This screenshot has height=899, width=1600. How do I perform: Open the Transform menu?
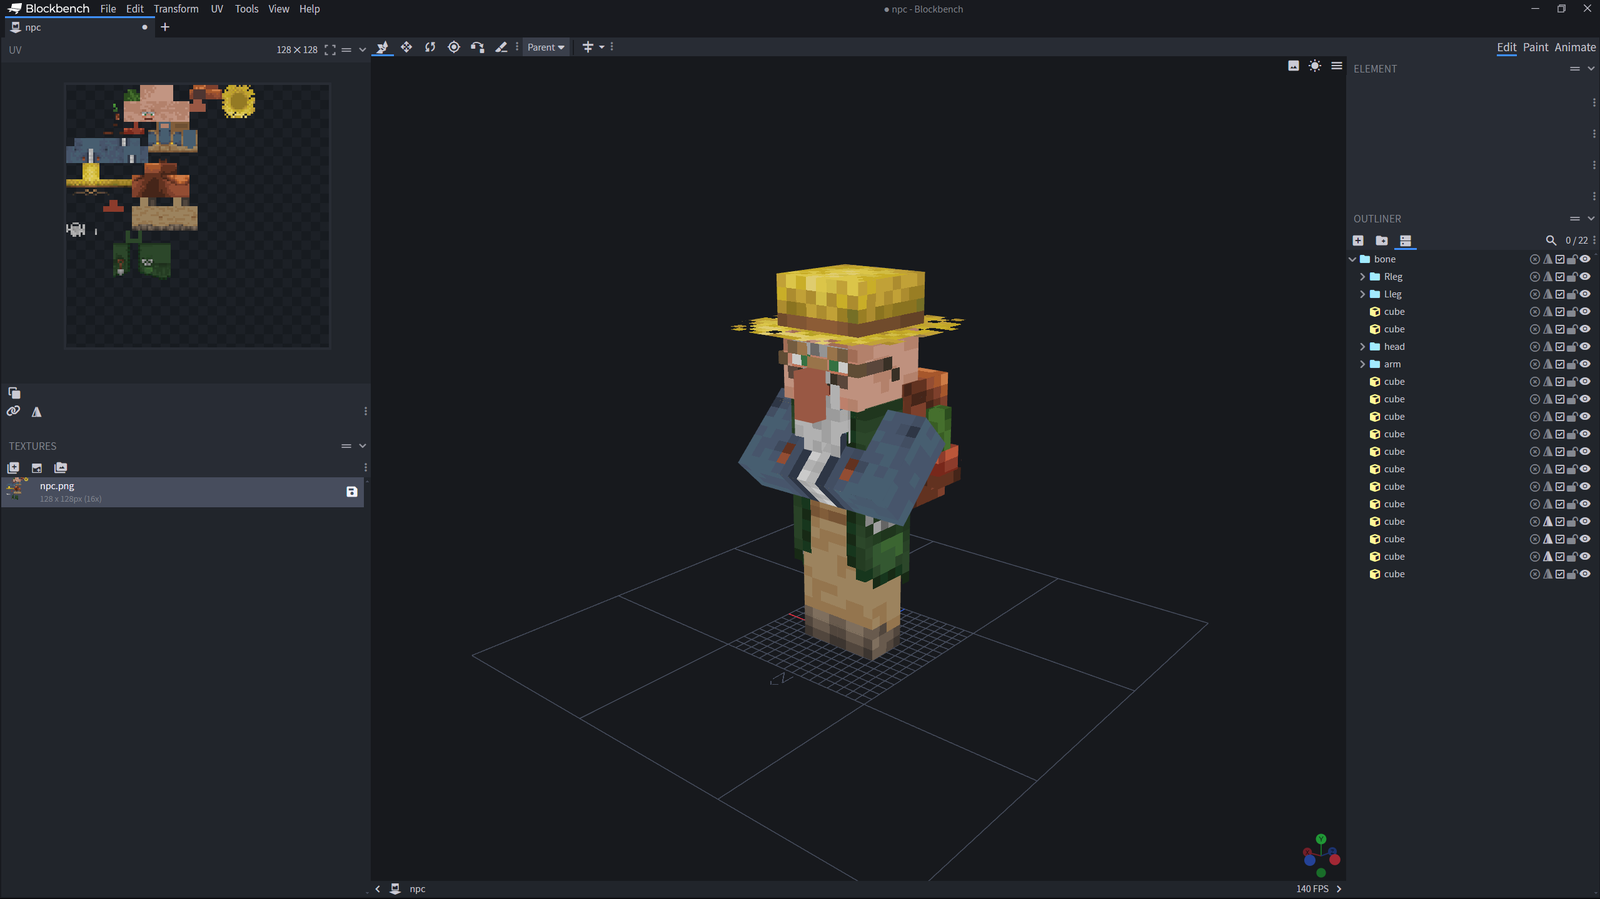(x=176, y=9)
